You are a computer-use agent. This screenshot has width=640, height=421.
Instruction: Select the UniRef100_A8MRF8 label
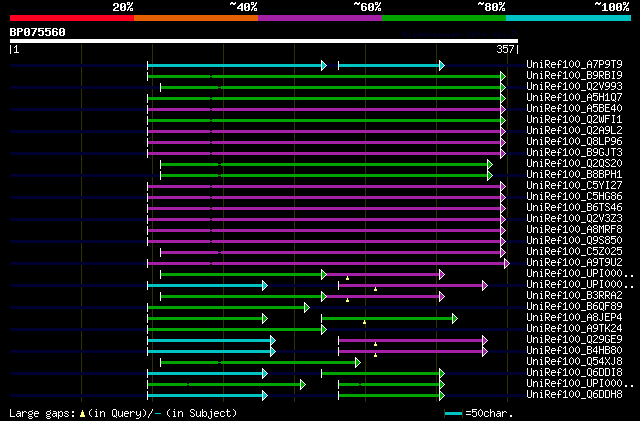tap(574, 230)
